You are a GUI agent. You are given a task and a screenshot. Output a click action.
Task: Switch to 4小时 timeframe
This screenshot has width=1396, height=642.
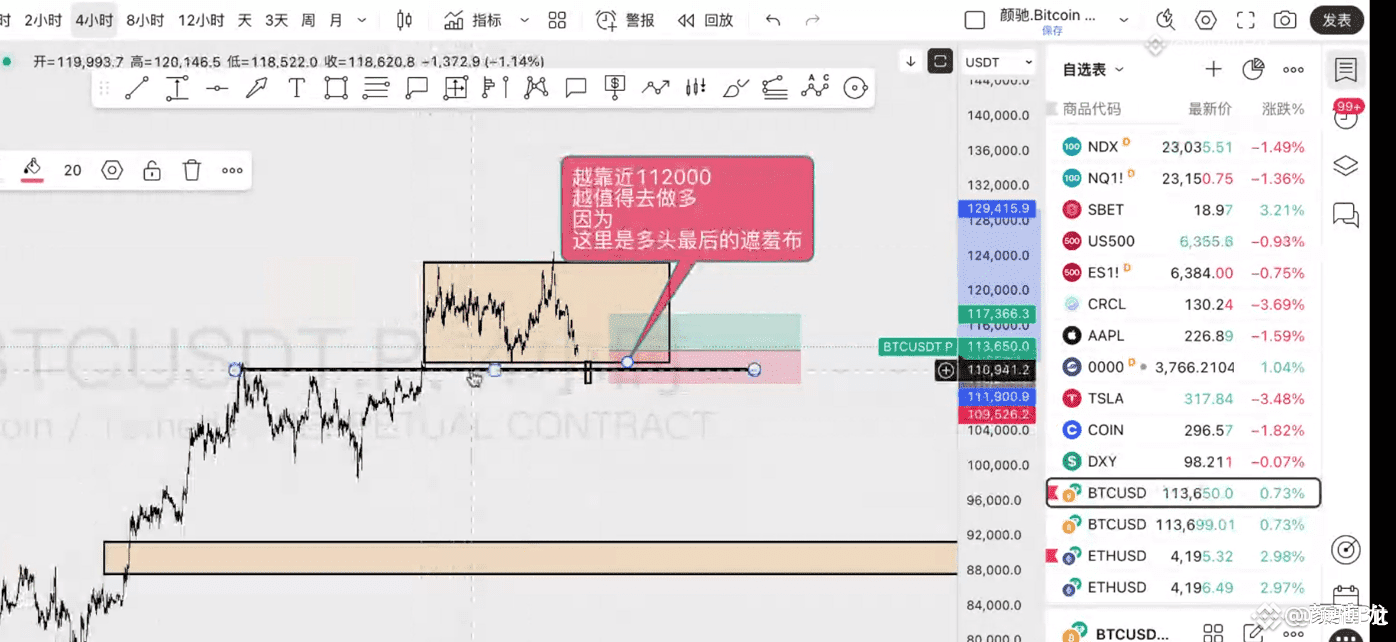pos(93,20)
